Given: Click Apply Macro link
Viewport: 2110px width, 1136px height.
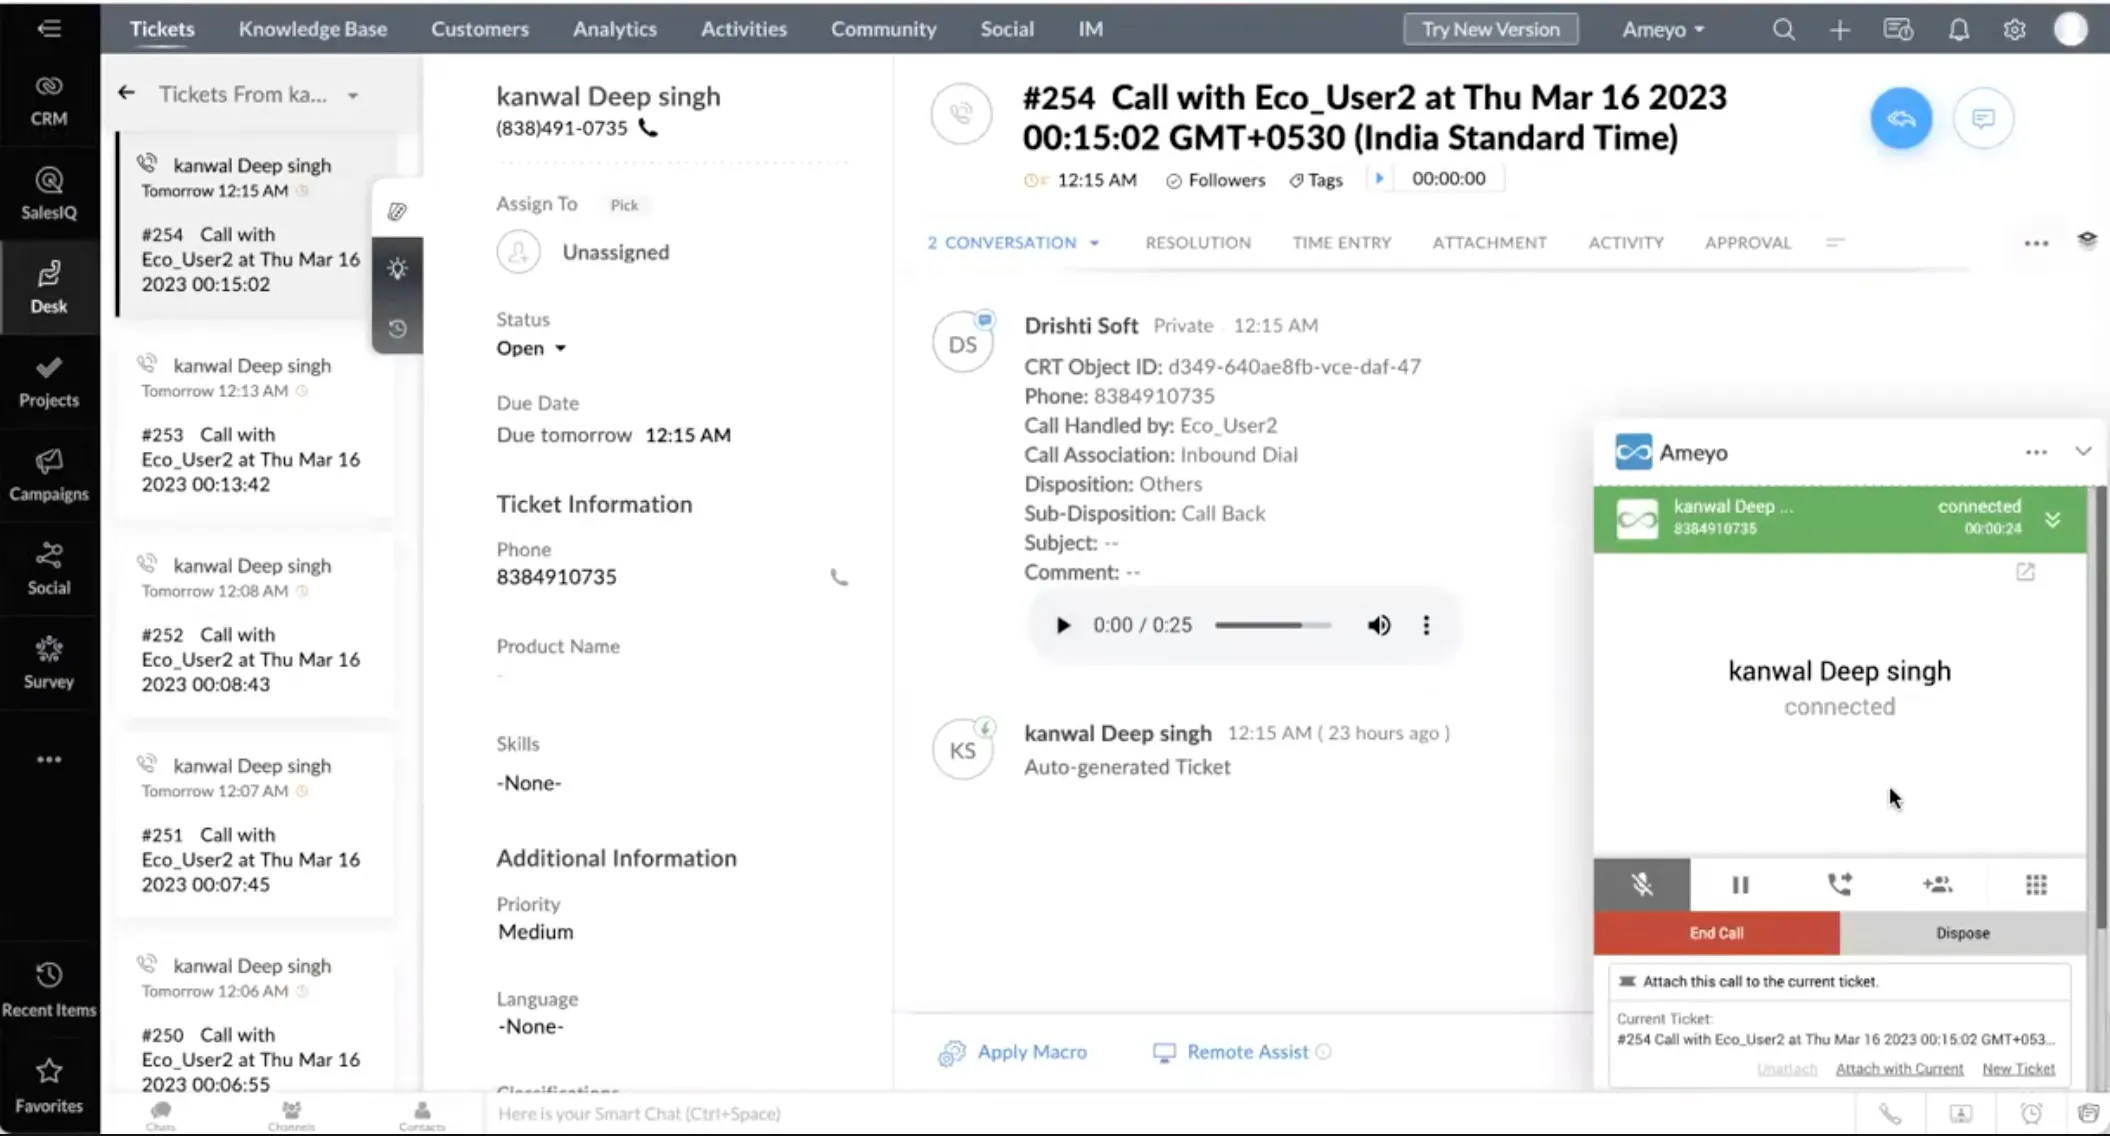Looking at the screenshot, I should pos(1012,1052).
